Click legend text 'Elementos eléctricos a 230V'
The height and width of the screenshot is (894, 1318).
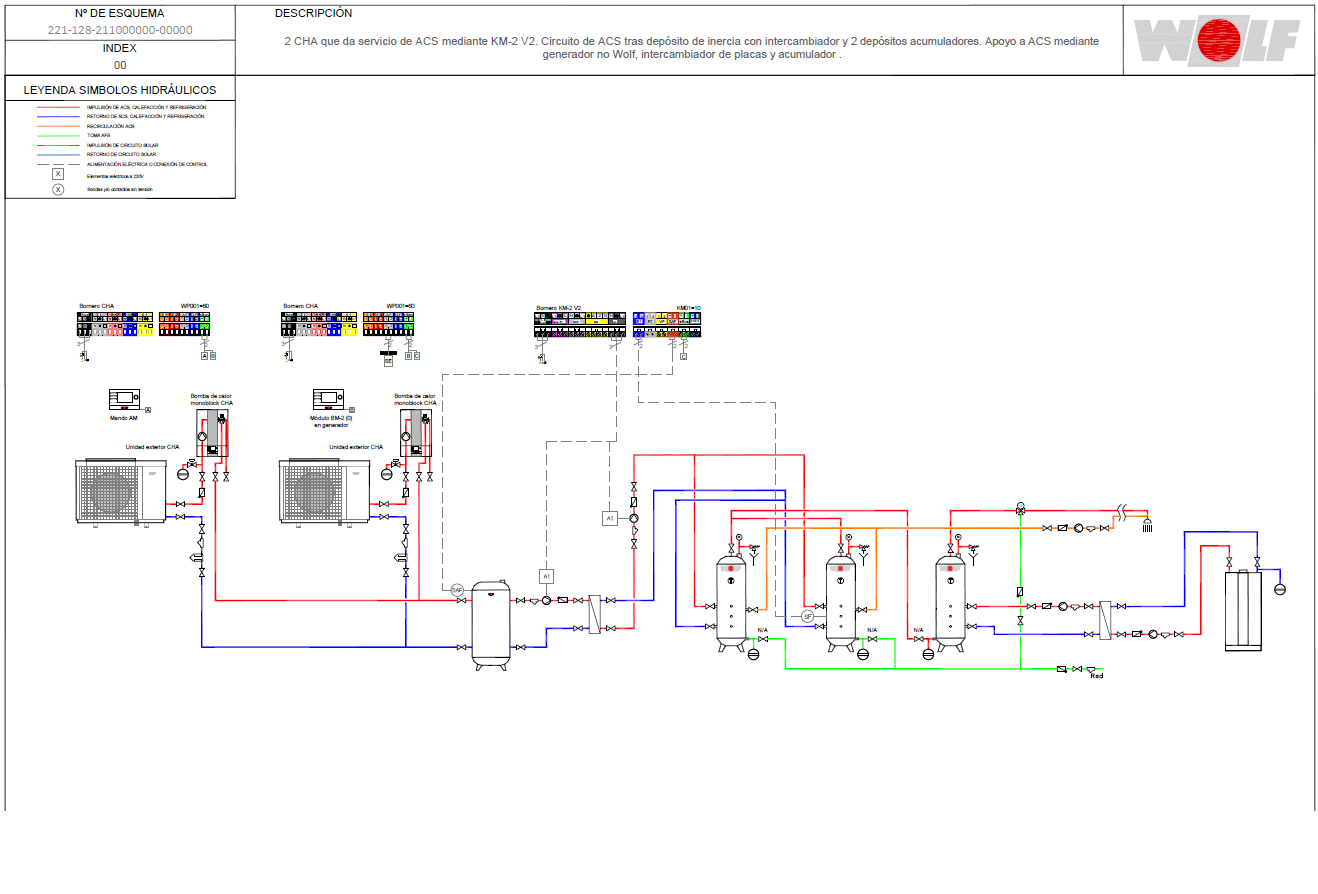[115, 175]
